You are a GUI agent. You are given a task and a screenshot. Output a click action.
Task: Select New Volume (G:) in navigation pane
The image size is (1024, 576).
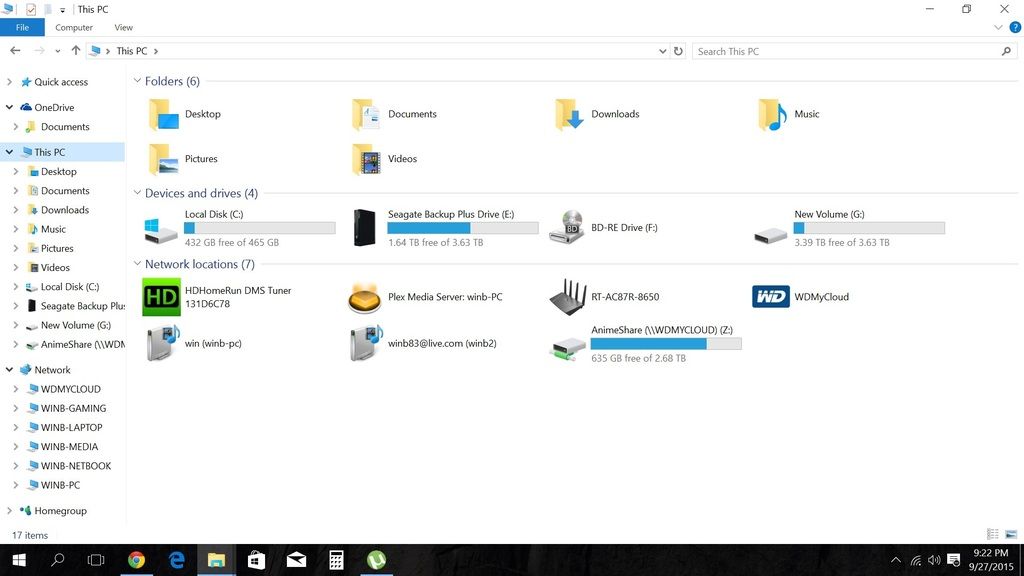(76, 325)
